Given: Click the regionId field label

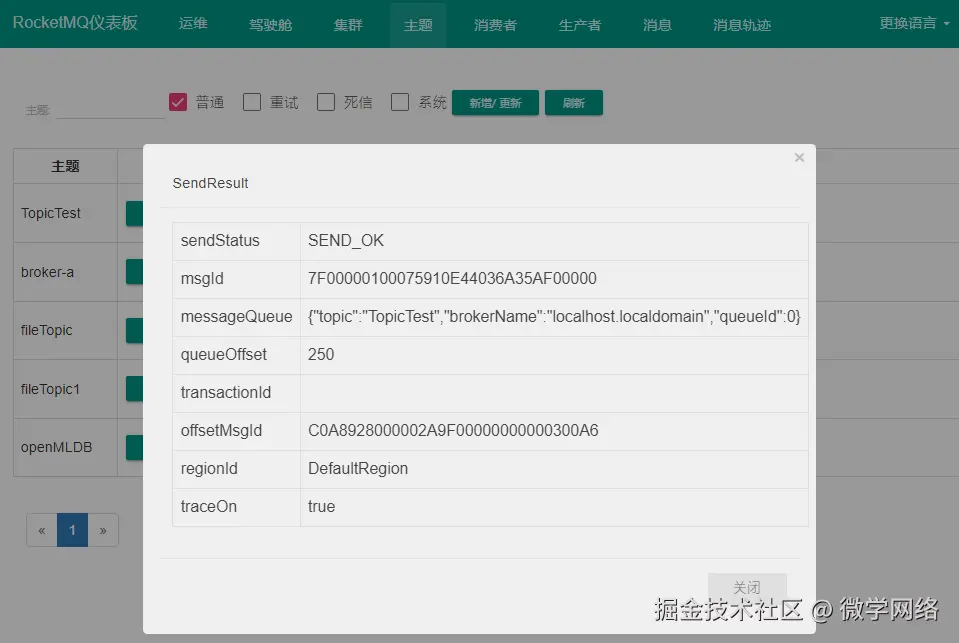Looking at the screenshot, I should 209,468.
